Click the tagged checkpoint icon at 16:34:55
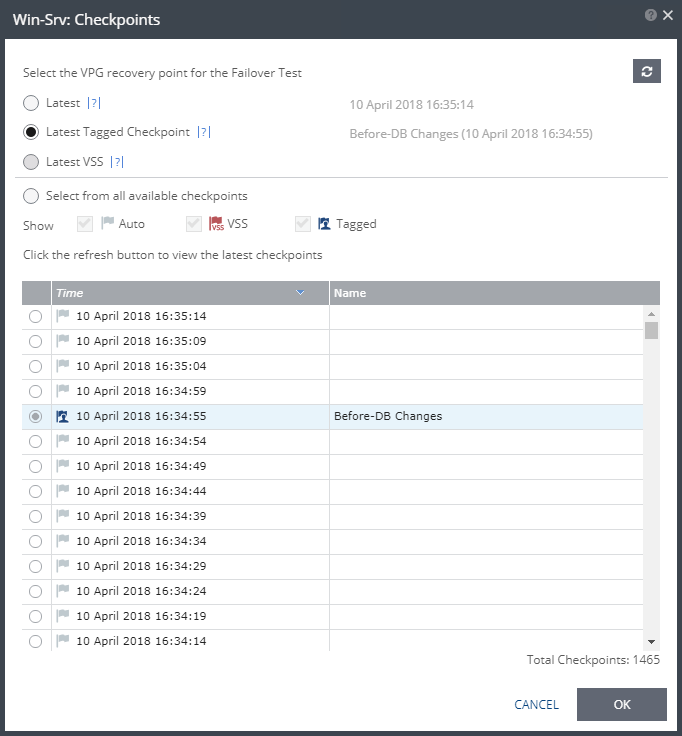The height and width of the screenshot is (736, 682). 62,416
